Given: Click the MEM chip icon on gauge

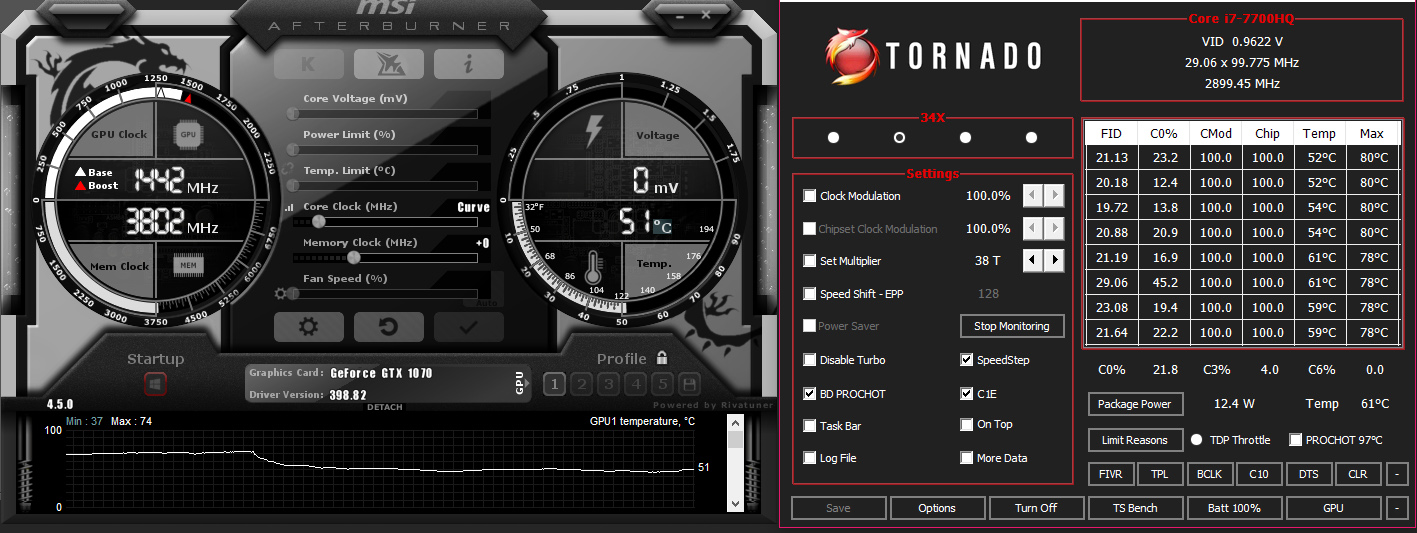Looking at the screenshot, I should click(x=187, y=265).
